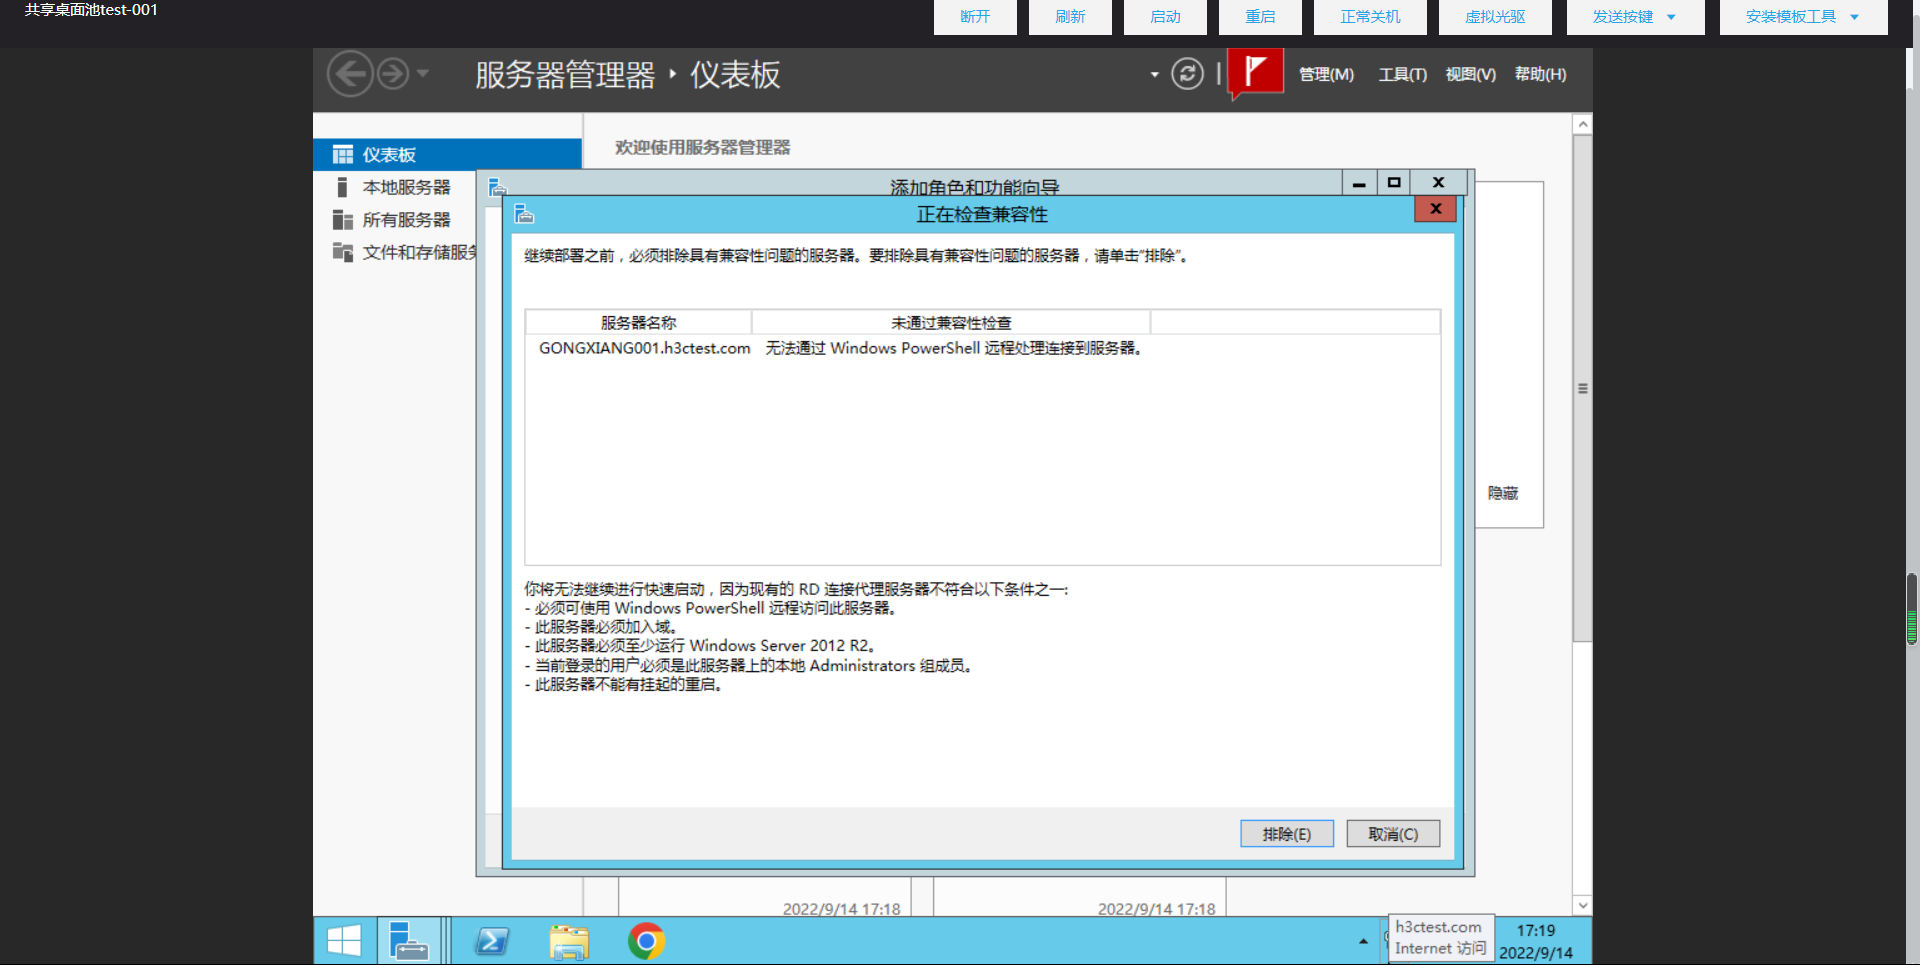Maximize the 添加角色和功能向导 window
The height and width of the screenshot is (965, 1920).
click(1394, 183)
